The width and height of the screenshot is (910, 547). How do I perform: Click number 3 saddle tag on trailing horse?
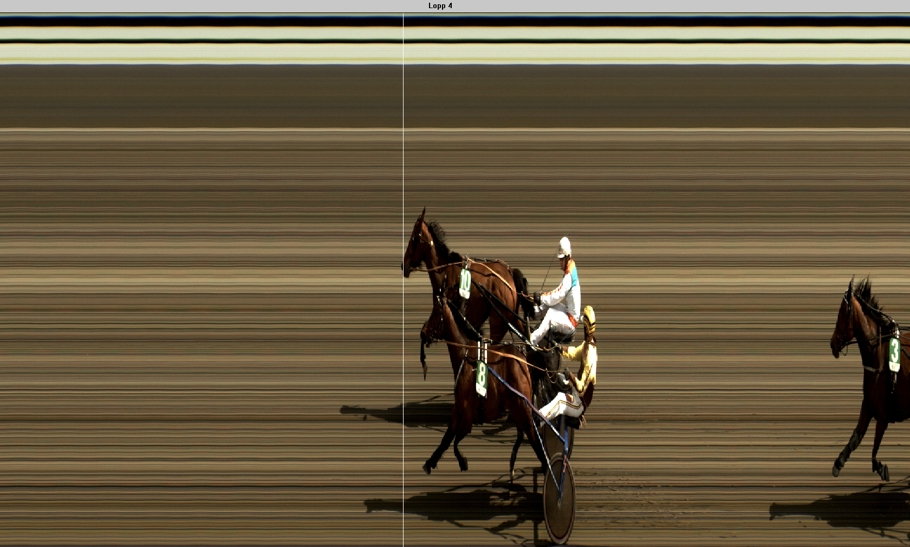(894, 354)
